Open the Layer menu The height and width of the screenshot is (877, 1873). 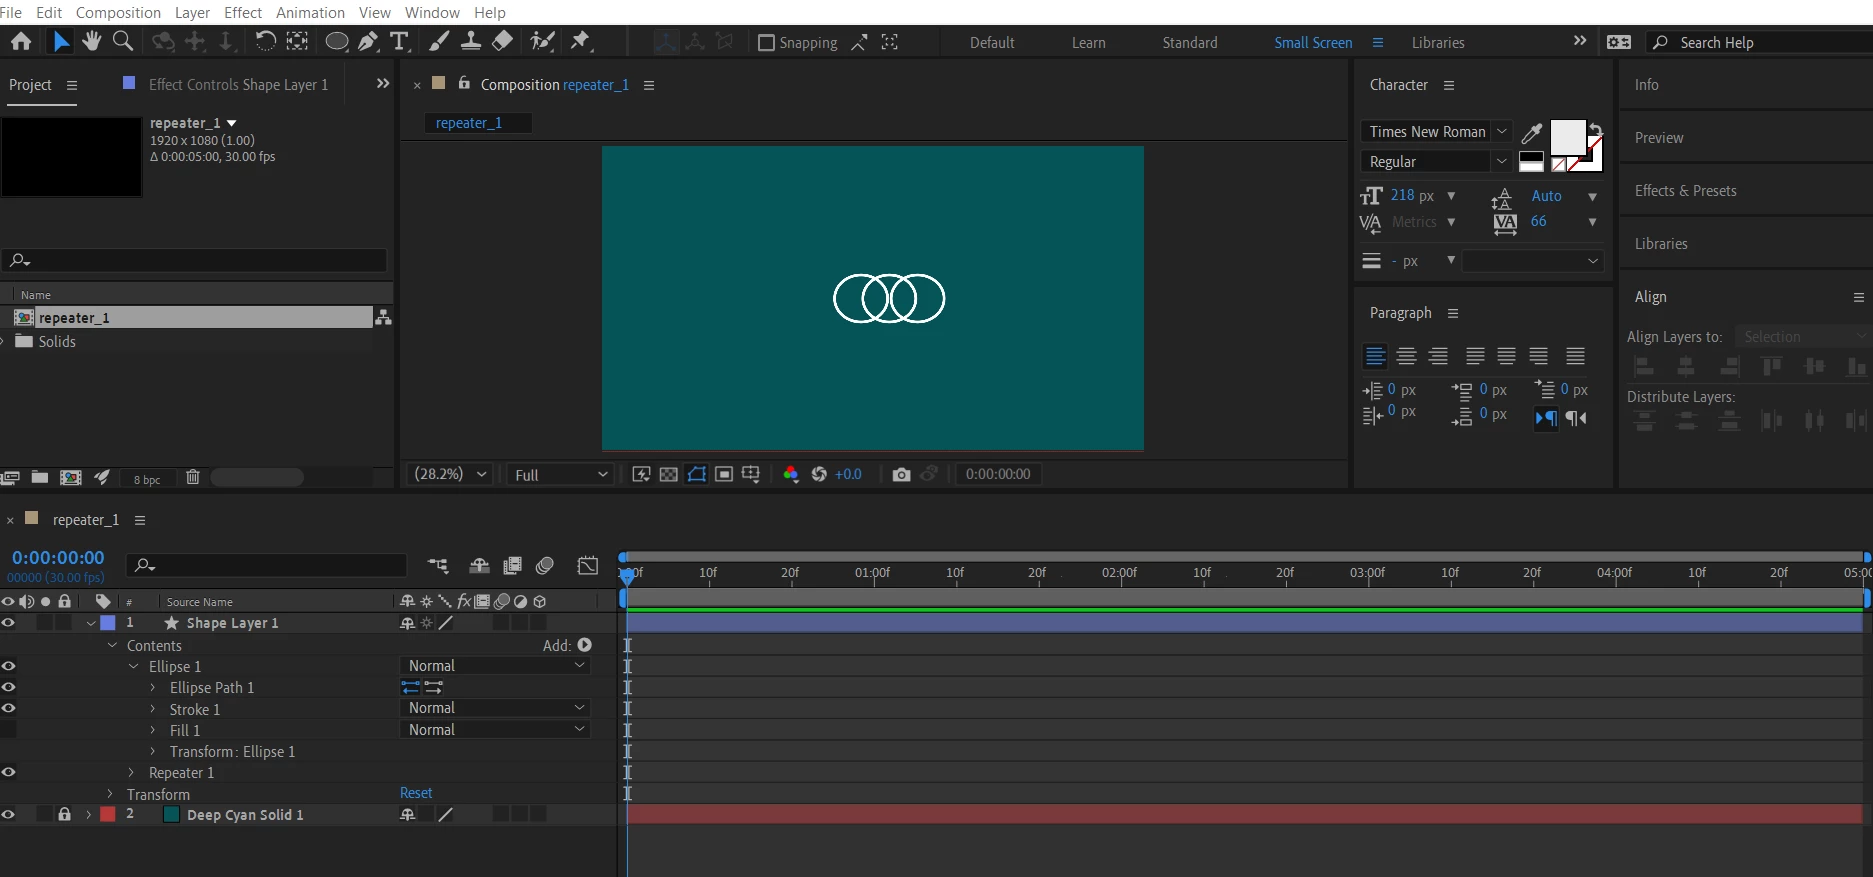tap(192, 12)
